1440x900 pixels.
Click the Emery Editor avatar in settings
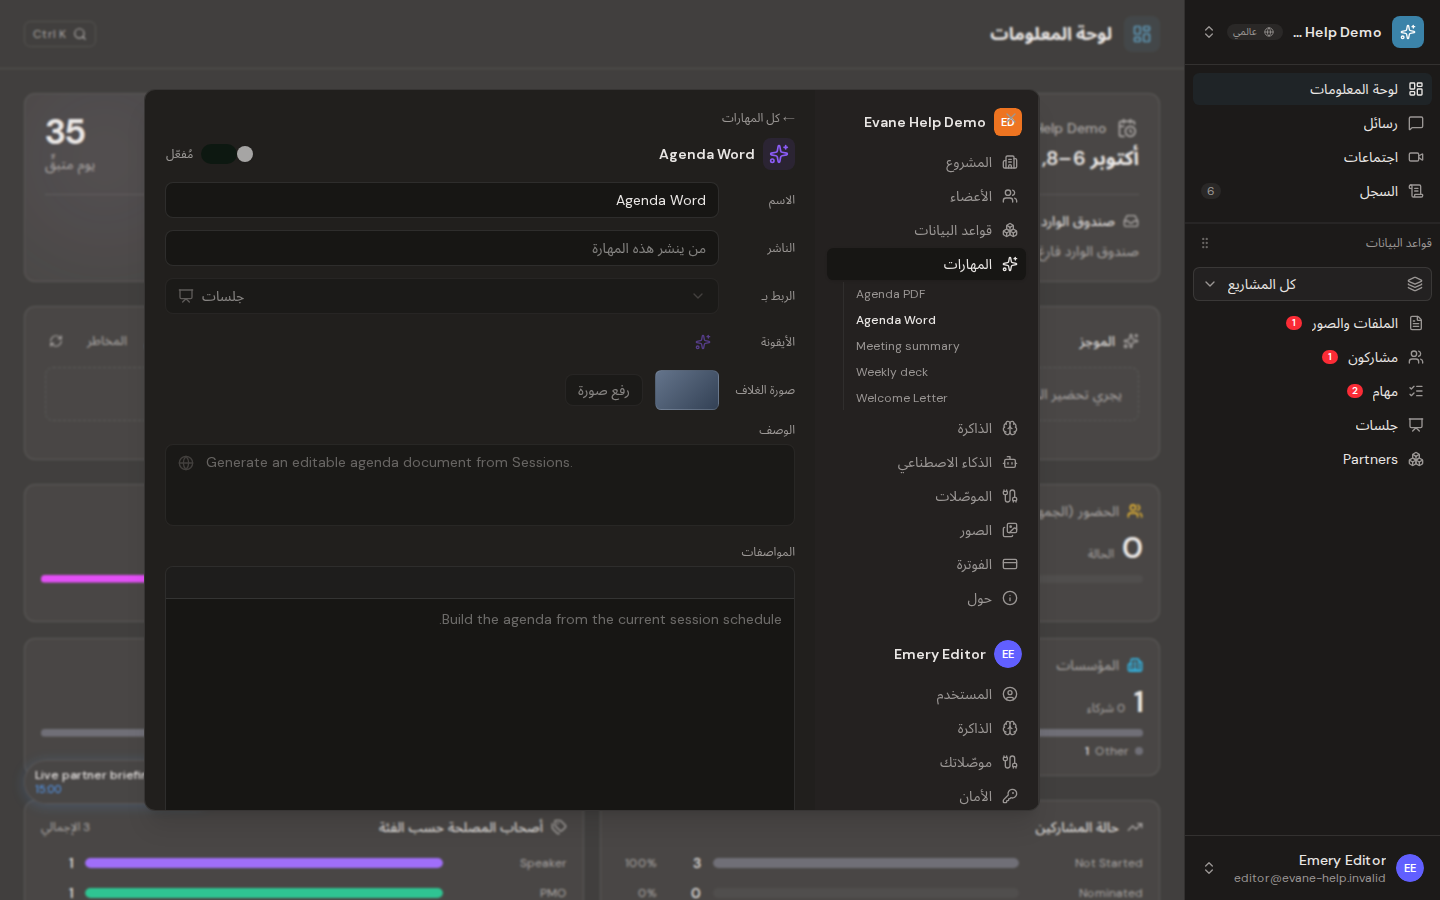click(x=1008, y=654)
